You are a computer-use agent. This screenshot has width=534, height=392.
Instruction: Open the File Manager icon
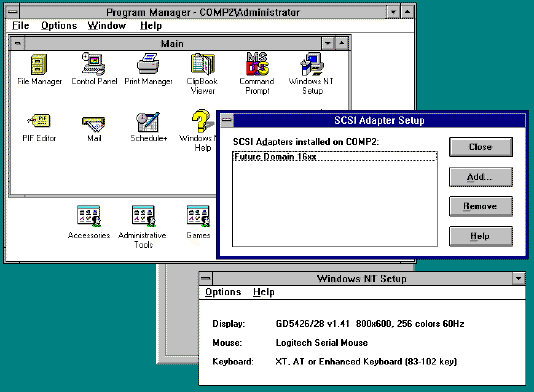tap(39, 65)
